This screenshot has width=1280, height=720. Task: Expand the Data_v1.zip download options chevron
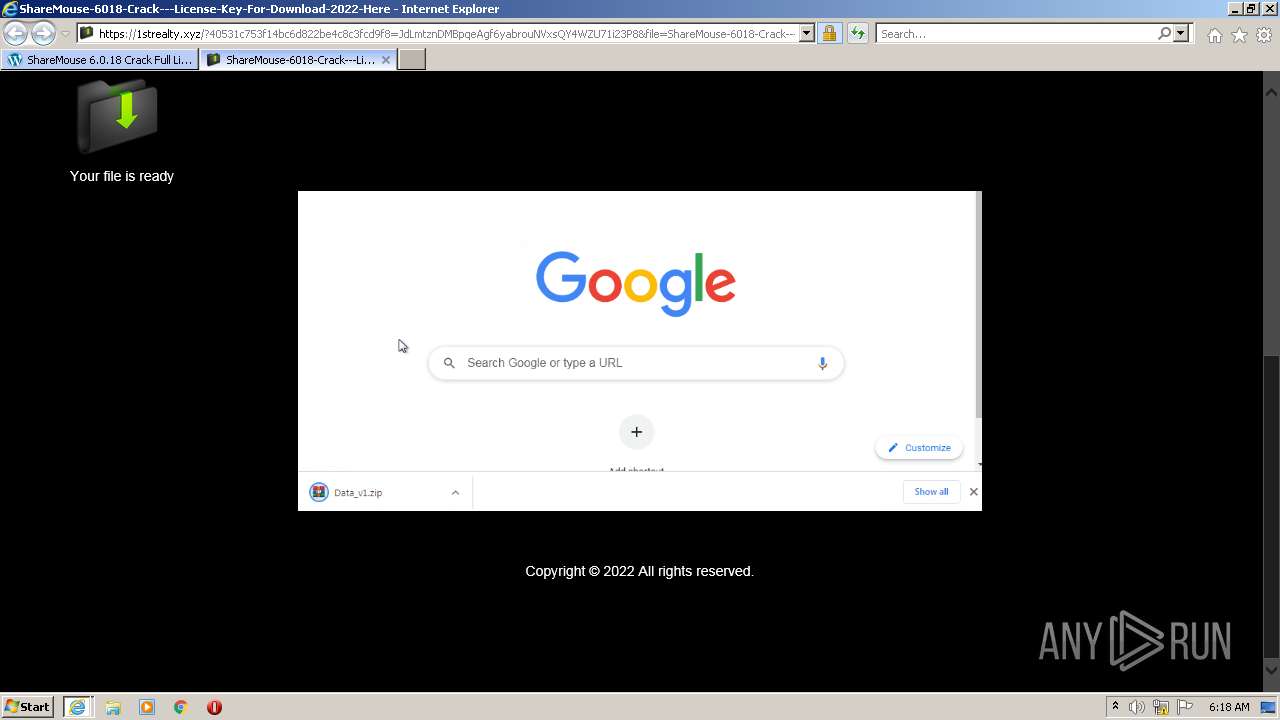[455, 492]
